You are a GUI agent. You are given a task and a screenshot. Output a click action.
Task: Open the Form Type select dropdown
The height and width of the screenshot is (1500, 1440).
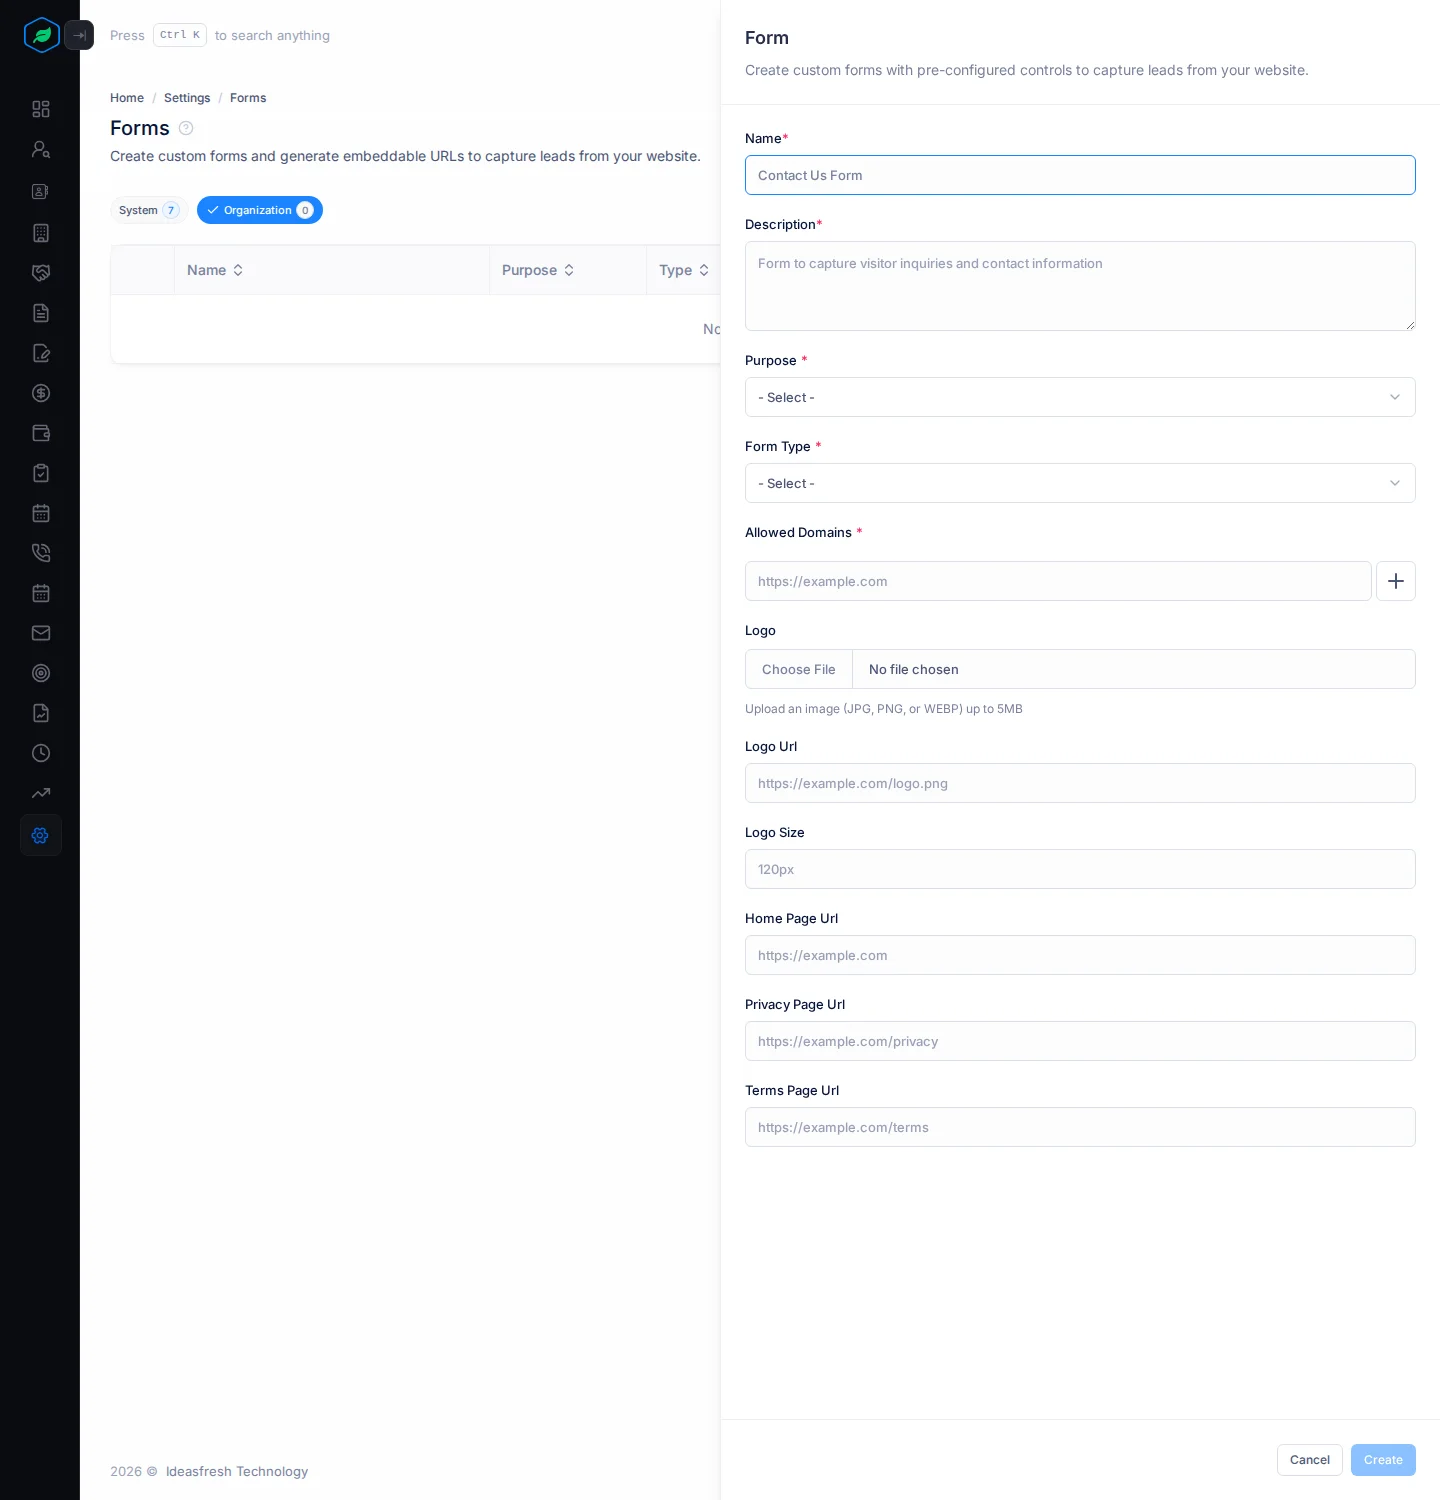[1080, 483]
